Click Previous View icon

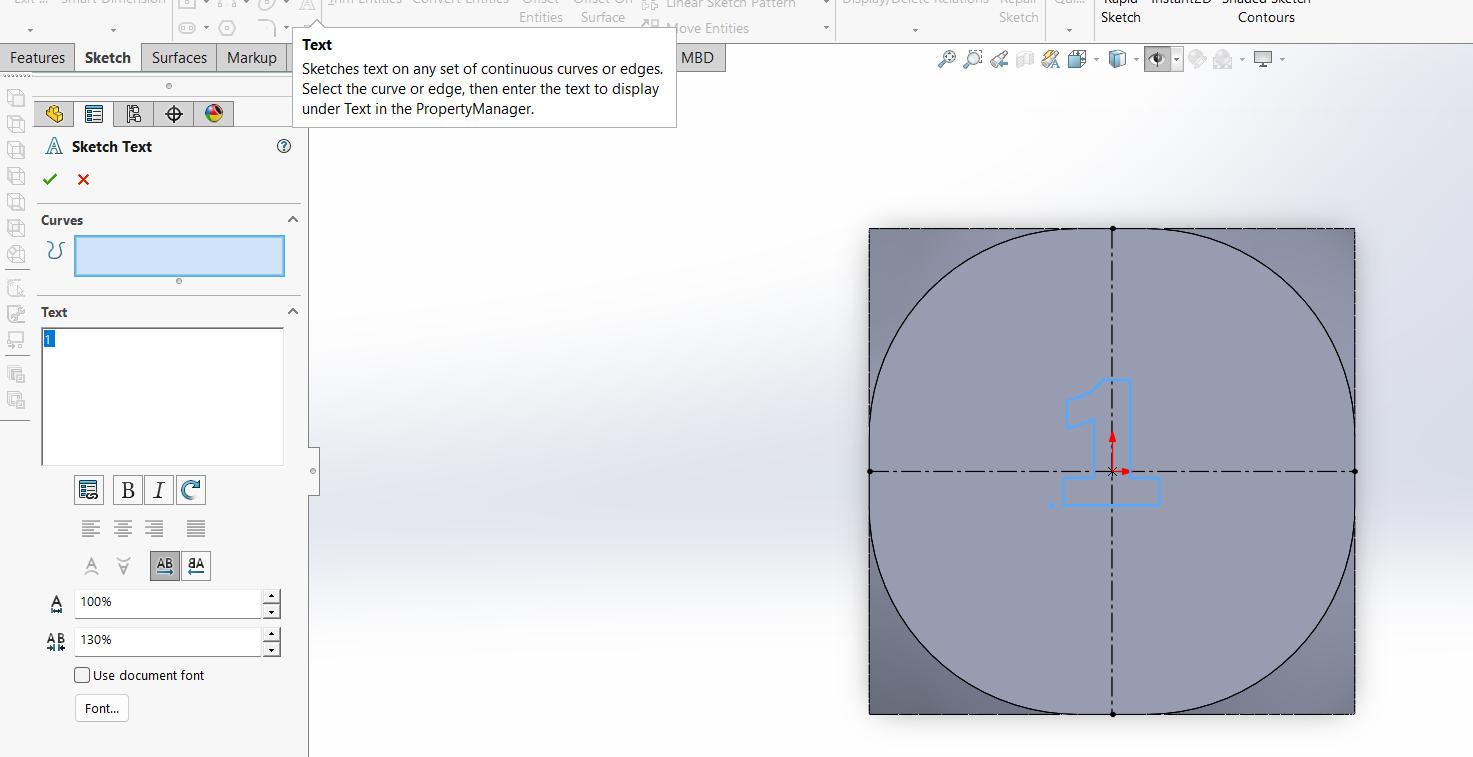[998, 60]
